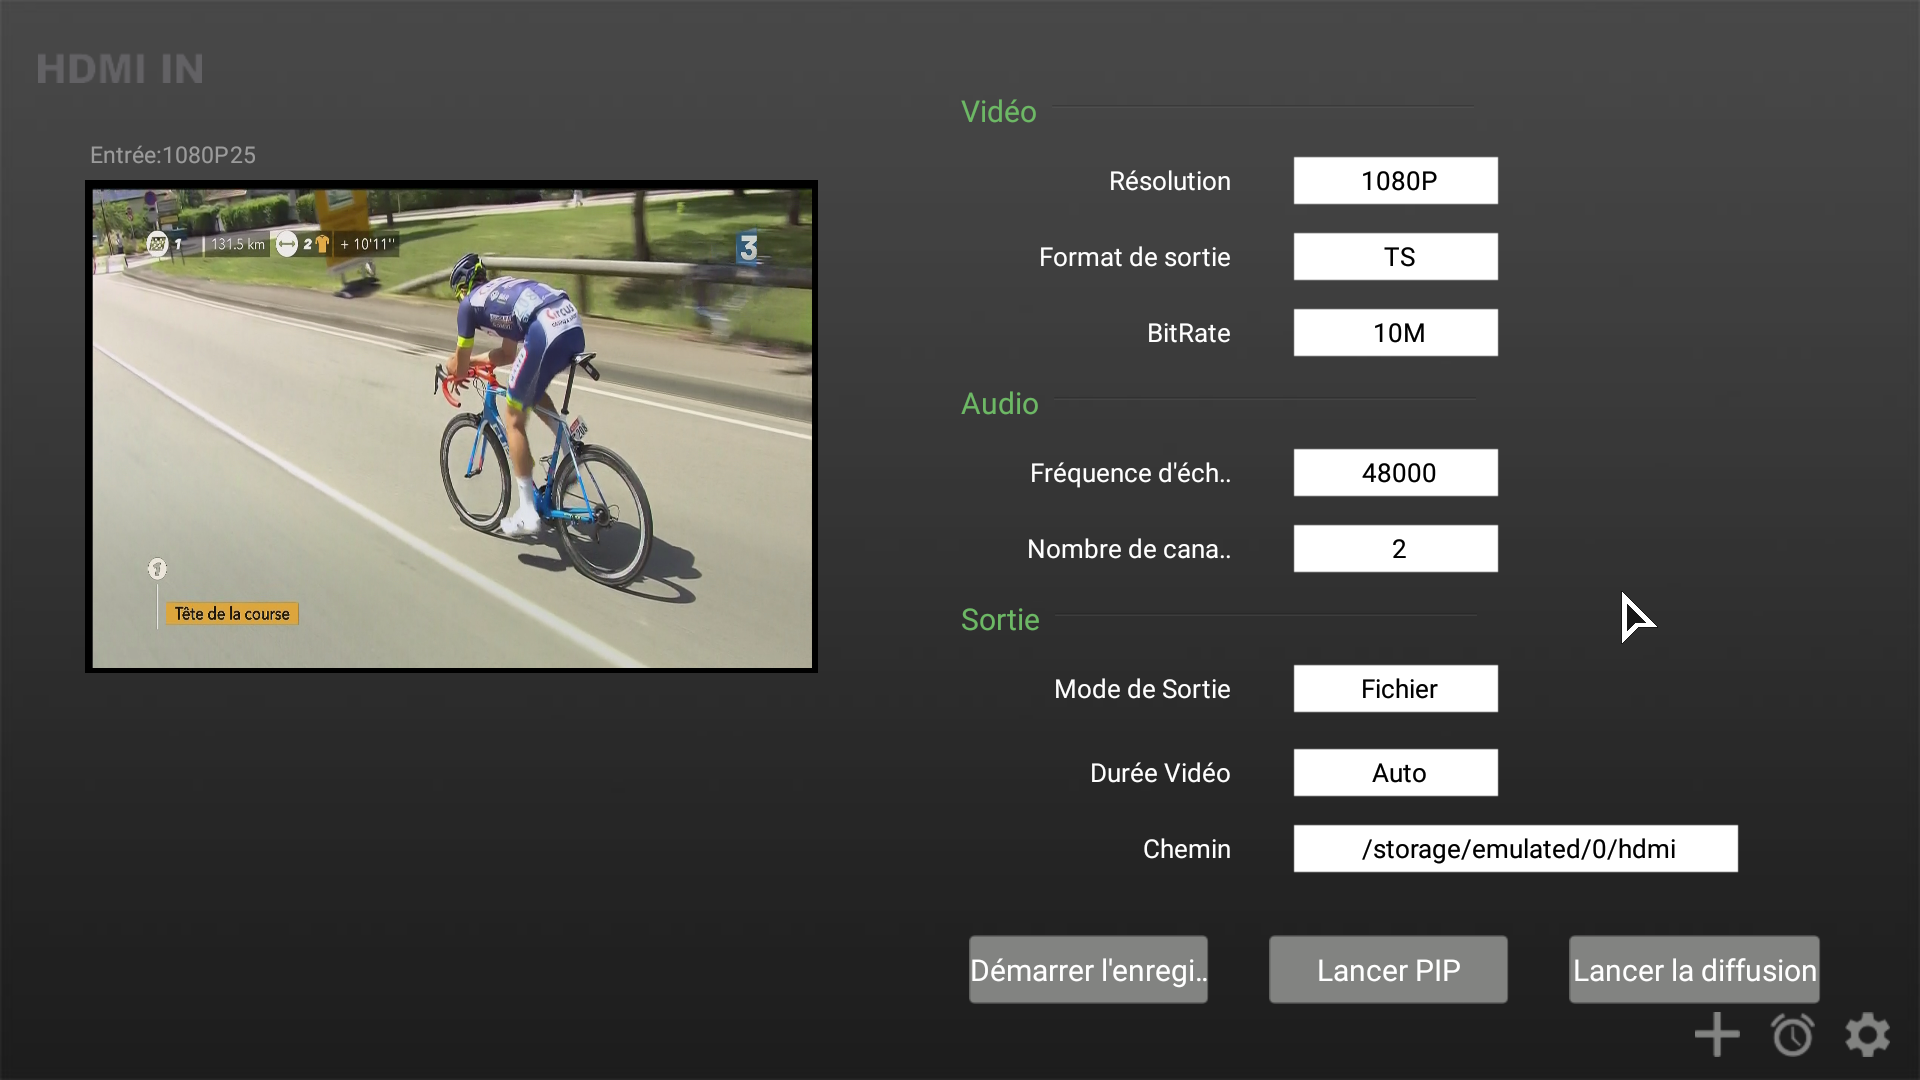The image size is (1920, 1080).
Task: Open the Résolution 1080P selector
Action: (x=1395, y=181)
